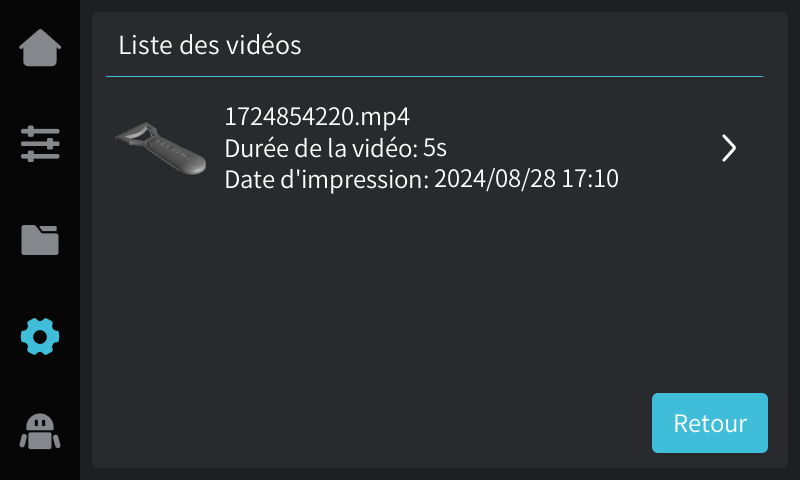
Task: Go to the Home screen icon
Action: click(x=40, y=47)
